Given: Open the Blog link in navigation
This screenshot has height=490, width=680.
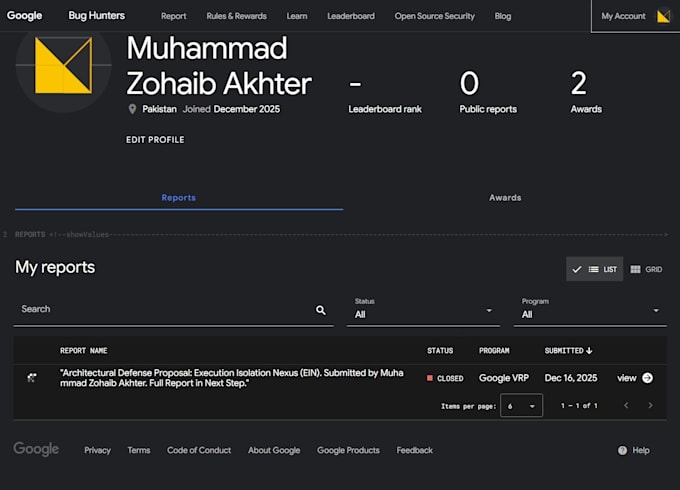Looking at the screenshot, I should (503, 16).
